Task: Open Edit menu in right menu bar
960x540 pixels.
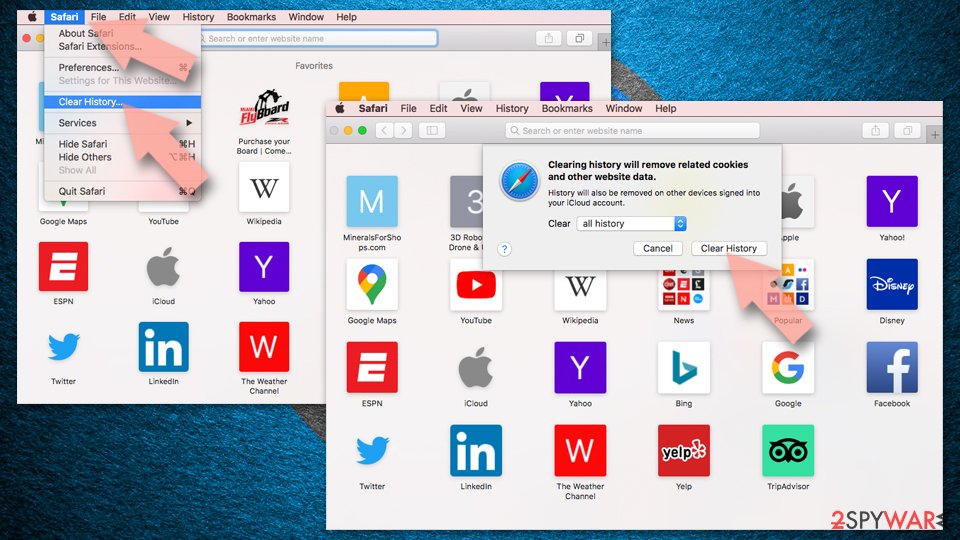Action: tap(438, 108)
